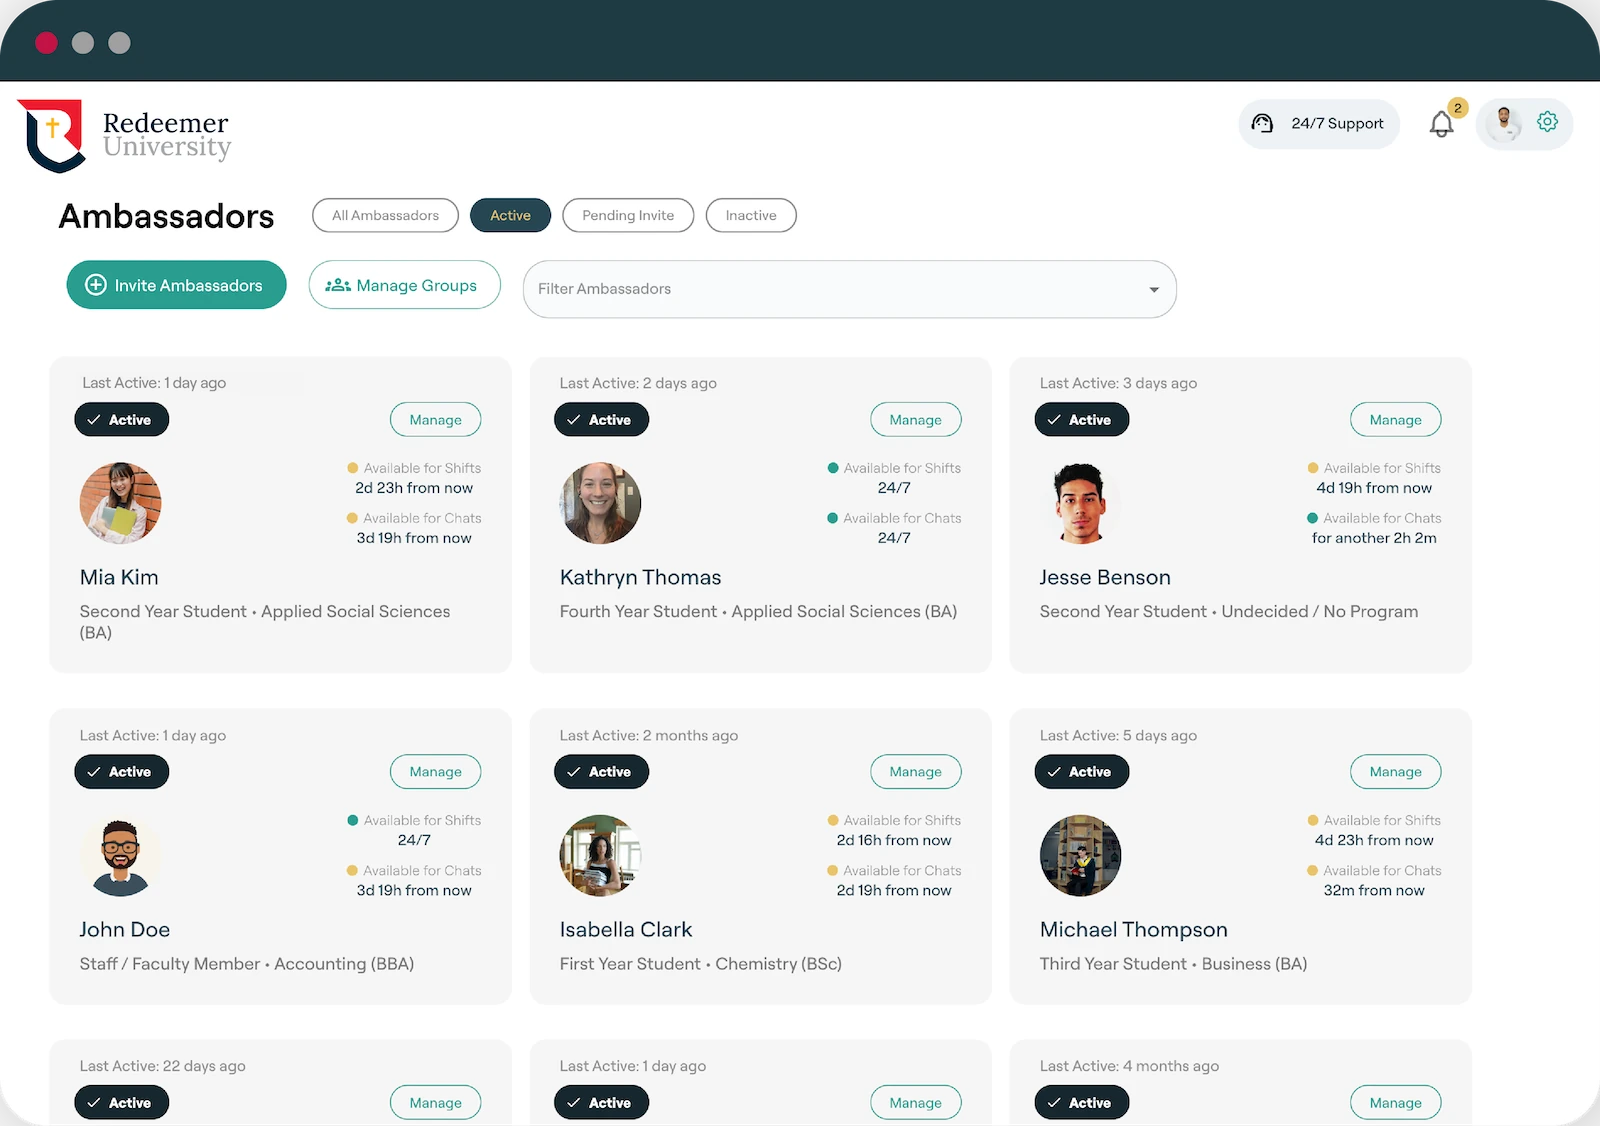
Task: Toggle Active badge under 4 months ago
Action: click(1082, 1103)
